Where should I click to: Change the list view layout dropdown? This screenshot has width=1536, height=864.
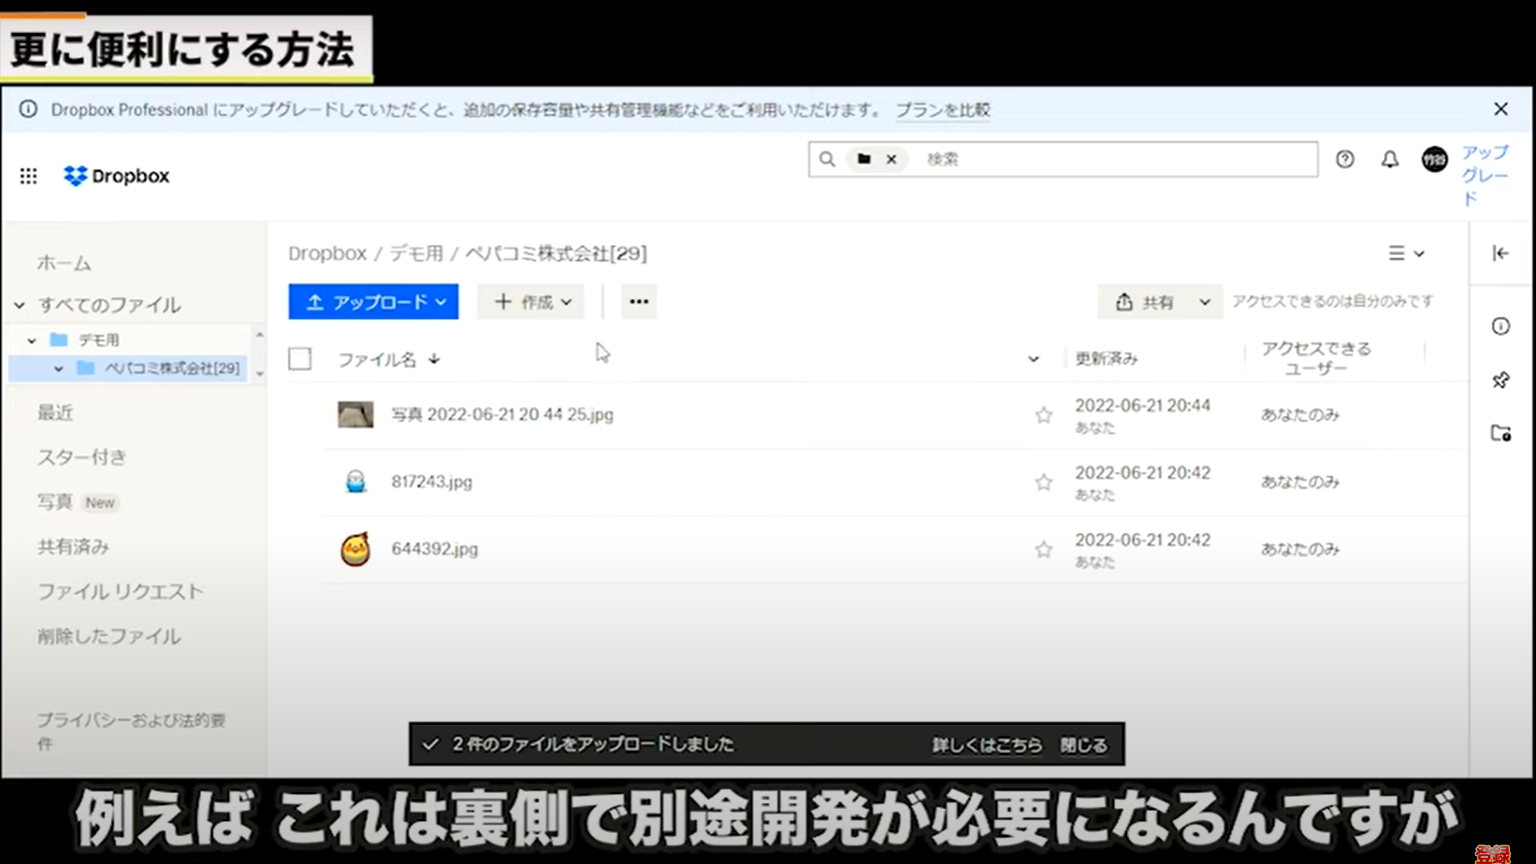click(x=1406, y=254)
